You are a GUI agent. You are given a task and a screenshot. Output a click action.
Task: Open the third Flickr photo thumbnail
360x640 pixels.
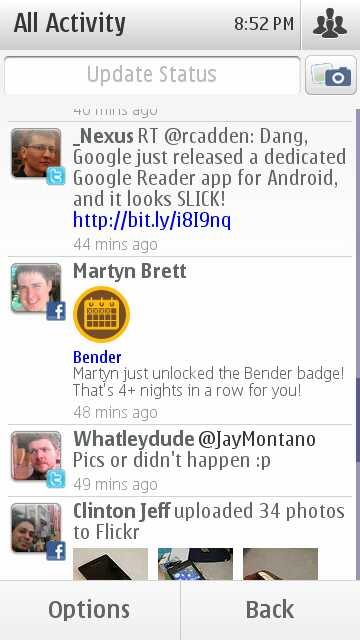(280, 564)
